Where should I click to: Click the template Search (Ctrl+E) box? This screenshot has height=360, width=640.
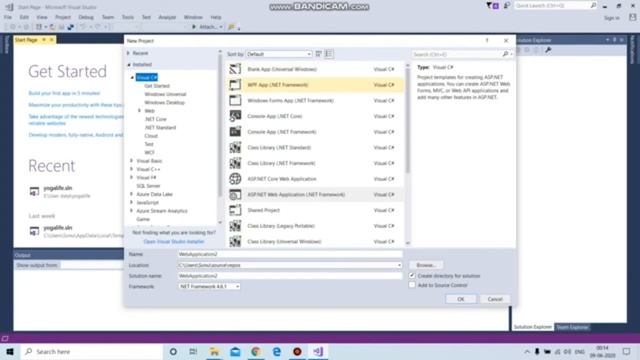click(x=456, y=54)
